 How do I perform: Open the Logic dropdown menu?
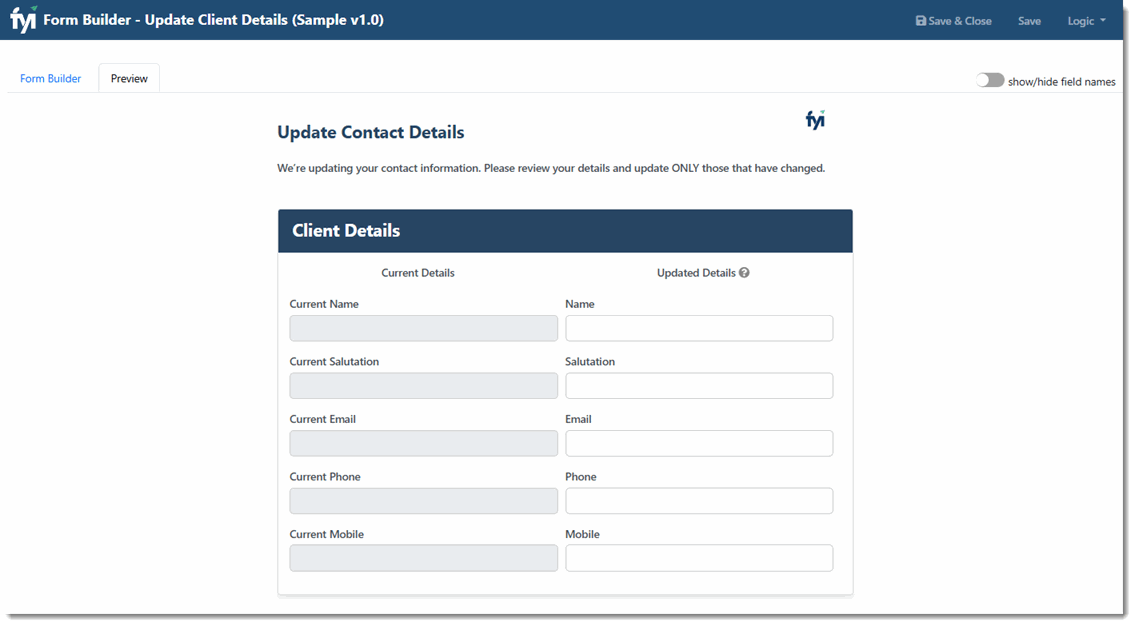coord(1087,21)
